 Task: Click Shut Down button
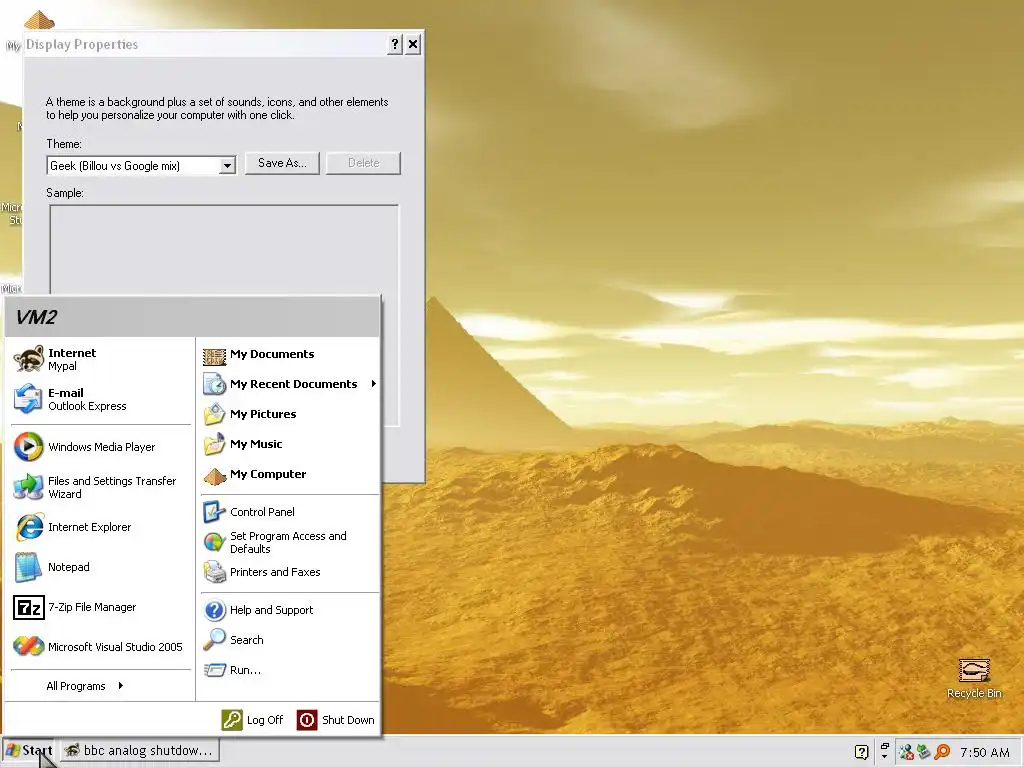point(336,720)
